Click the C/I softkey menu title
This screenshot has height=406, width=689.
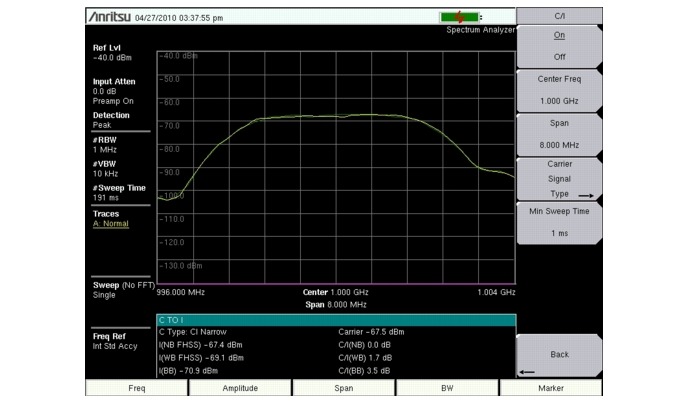[x=559, y=16]
